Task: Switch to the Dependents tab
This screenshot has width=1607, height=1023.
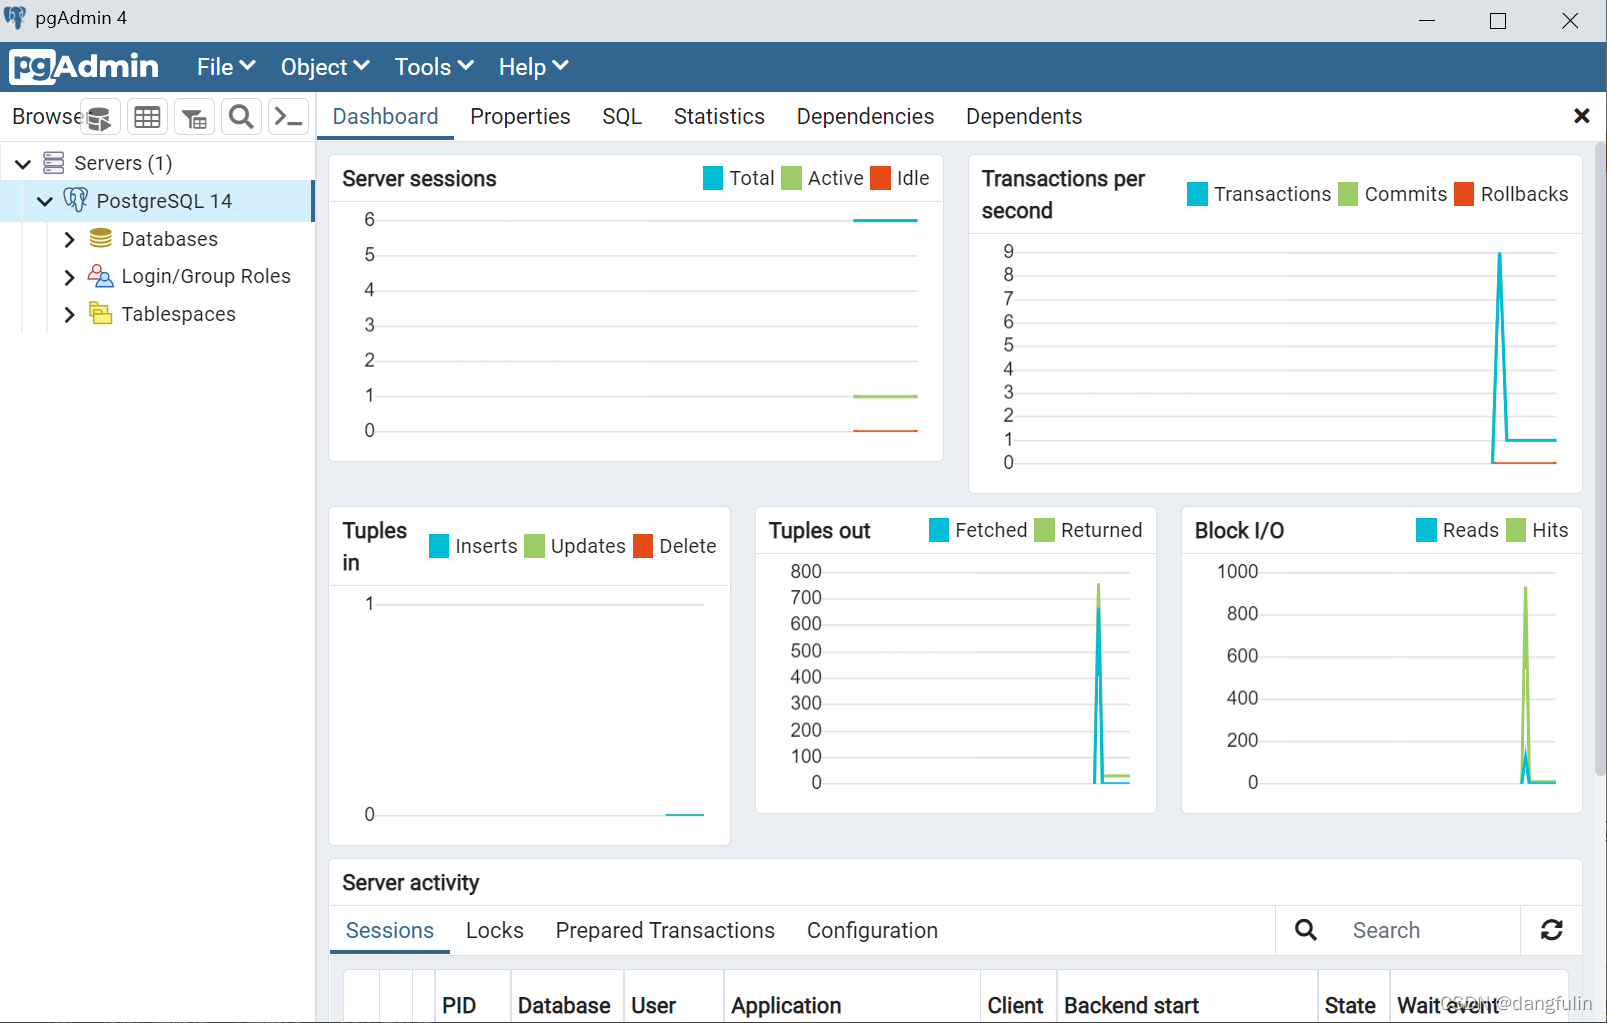Action: click(x=1024, y=117)
